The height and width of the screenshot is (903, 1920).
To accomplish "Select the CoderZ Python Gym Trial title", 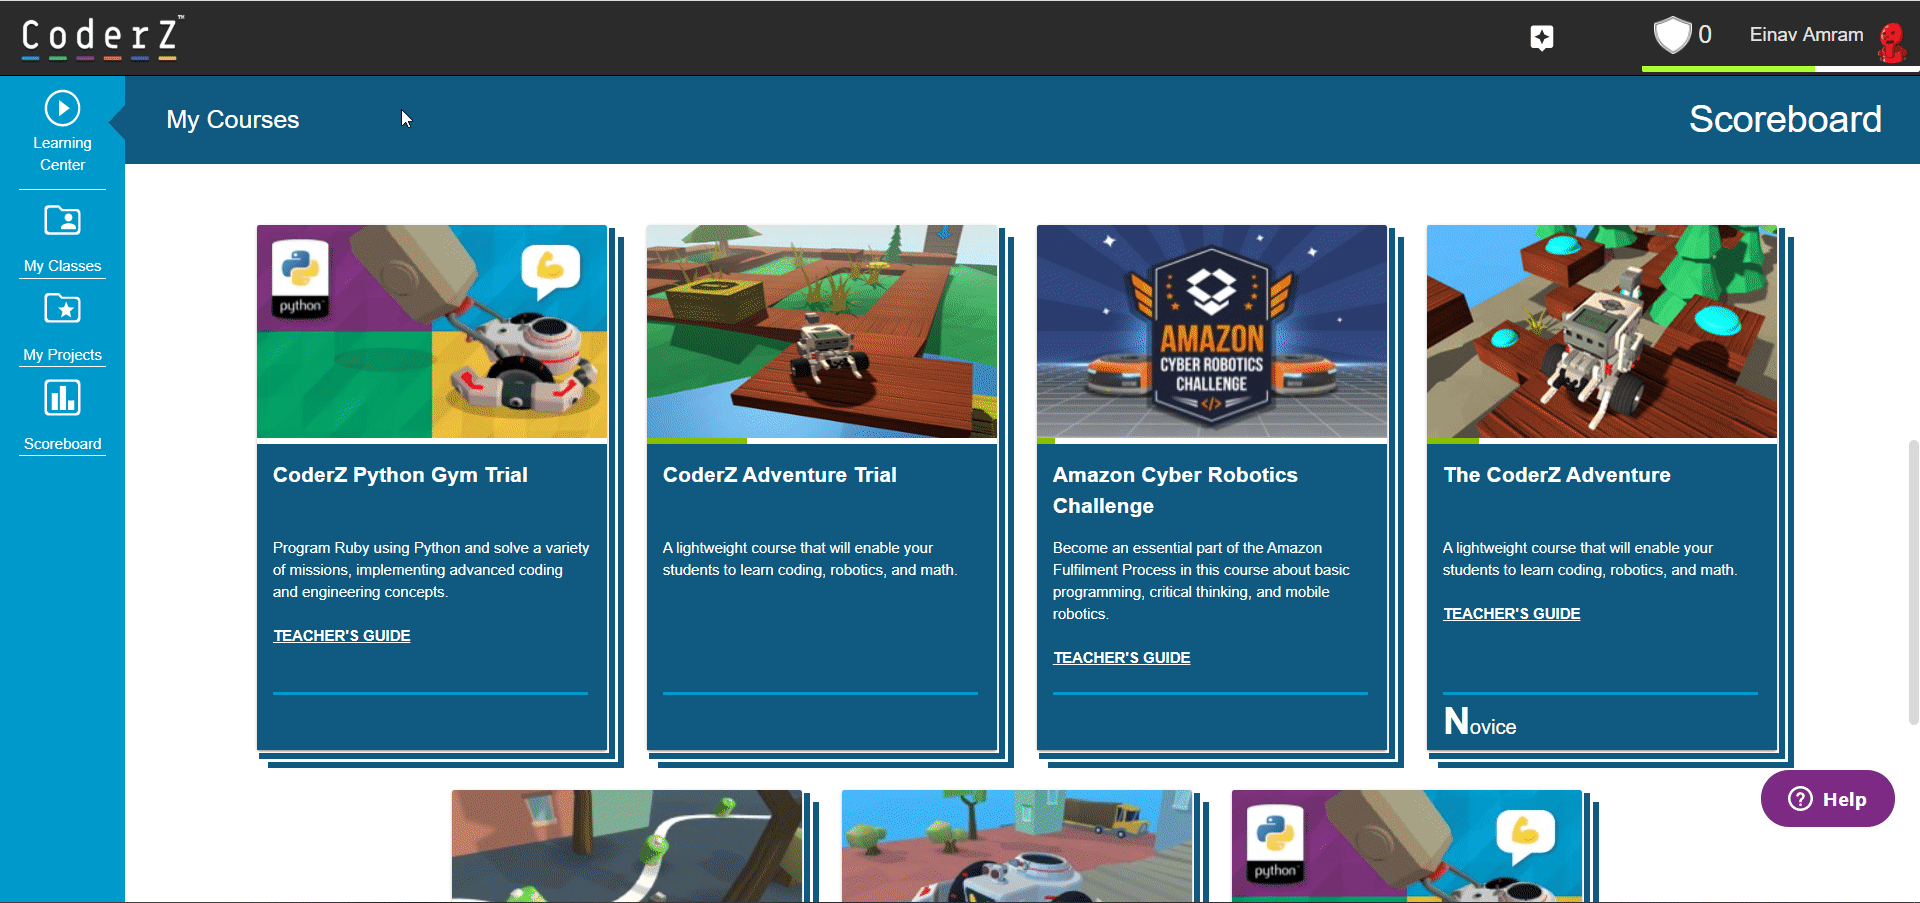I will tap(400, 475).
